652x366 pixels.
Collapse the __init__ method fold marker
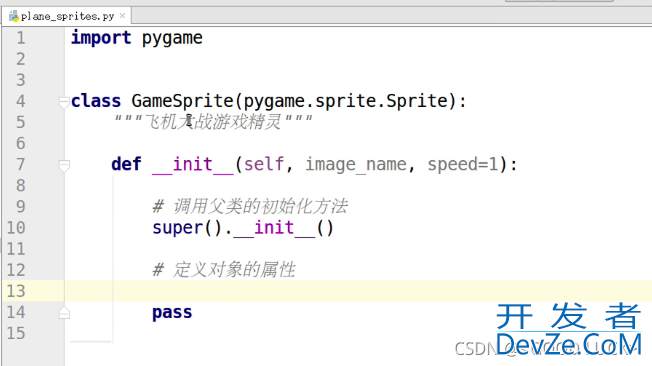click(x=64, y=166)
